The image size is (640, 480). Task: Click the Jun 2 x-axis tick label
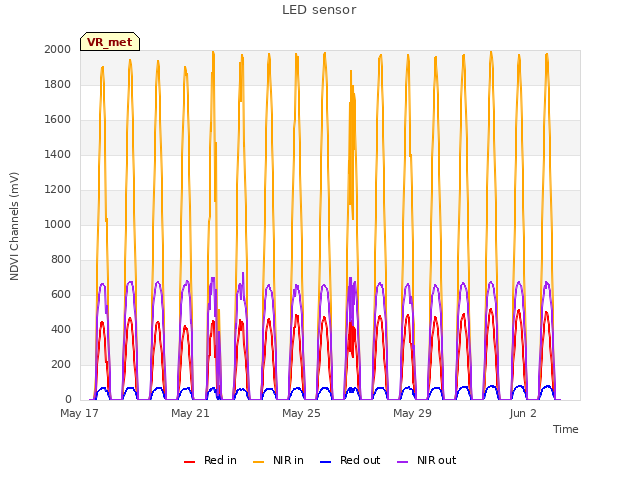pyautogui.click(x=523, y=413)
